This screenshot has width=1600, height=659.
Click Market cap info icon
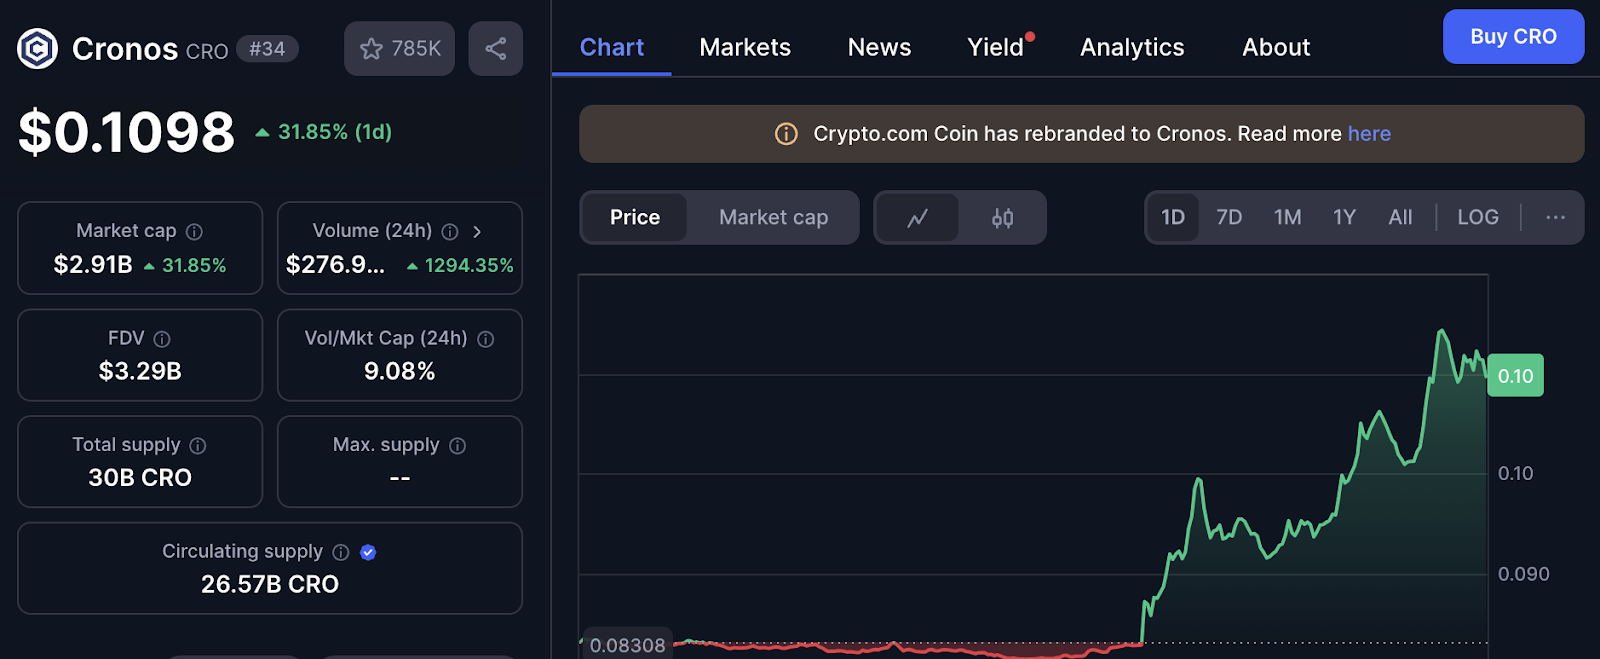click(x=195, y=232)
